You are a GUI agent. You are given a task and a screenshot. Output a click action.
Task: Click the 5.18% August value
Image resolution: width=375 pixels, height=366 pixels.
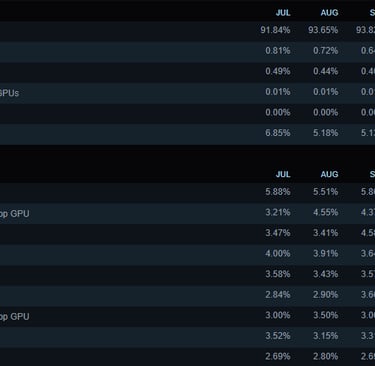[325, 133]
